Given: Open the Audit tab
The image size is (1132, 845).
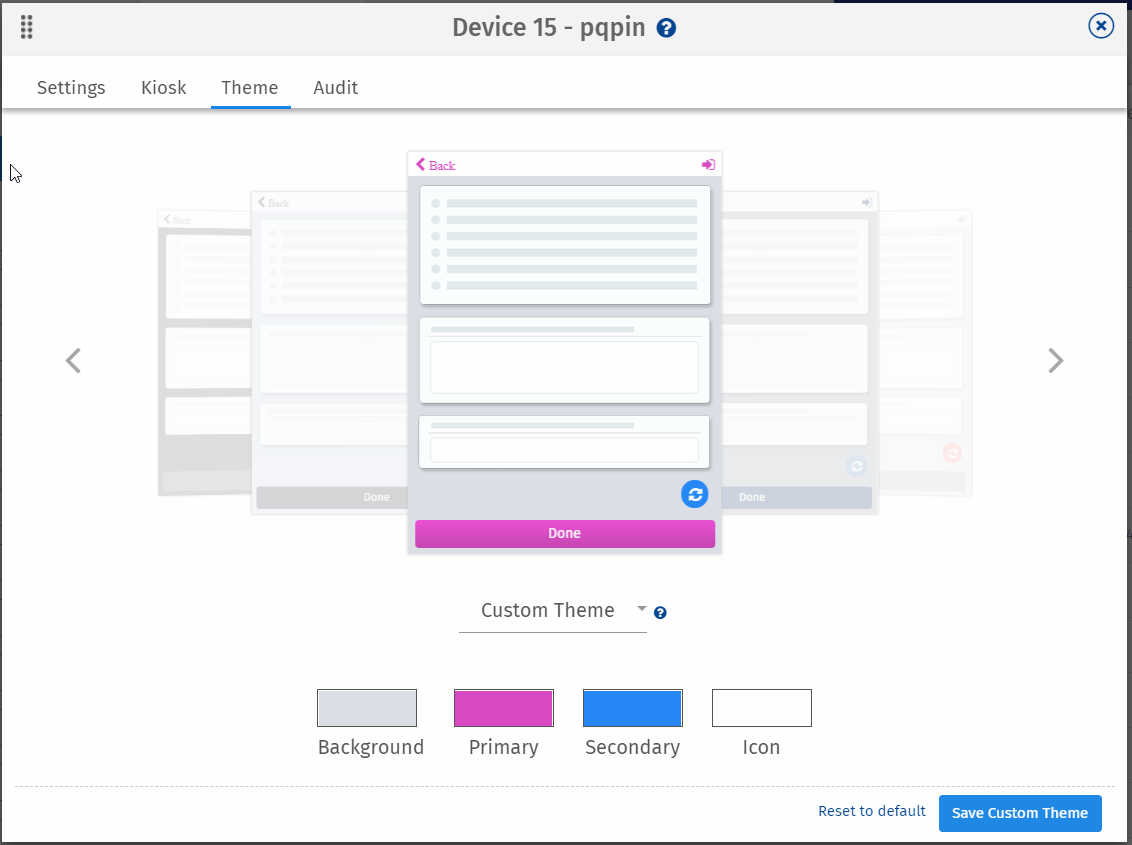Looking at the screenshot, I should [335, 88].
